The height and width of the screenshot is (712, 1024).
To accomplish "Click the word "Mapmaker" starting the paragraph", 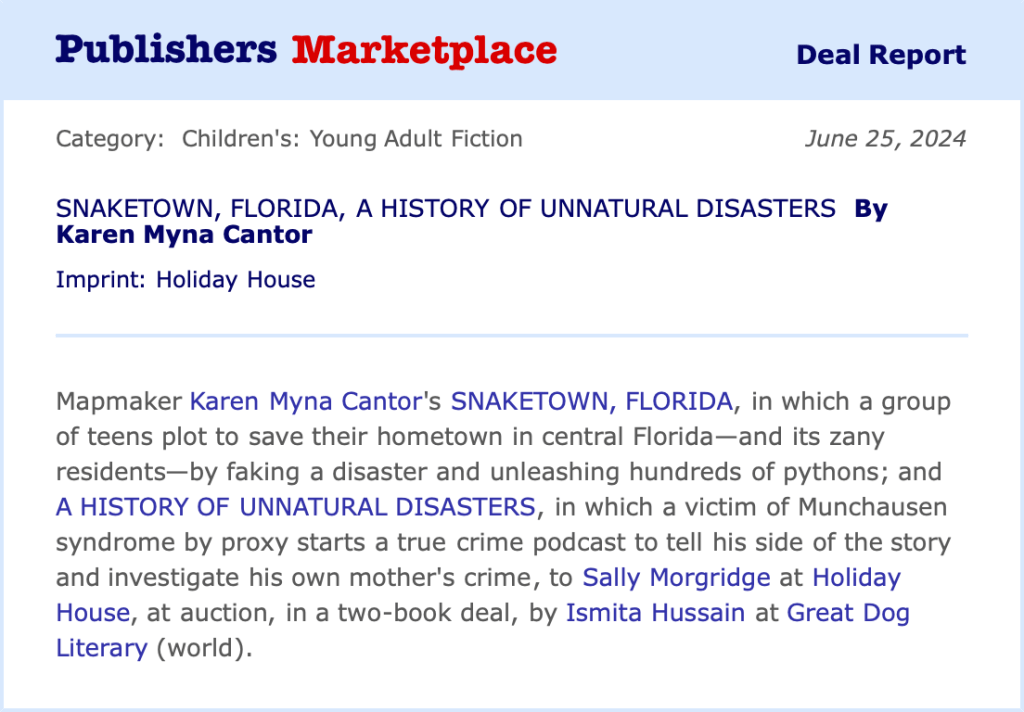I will pos(119,402).
